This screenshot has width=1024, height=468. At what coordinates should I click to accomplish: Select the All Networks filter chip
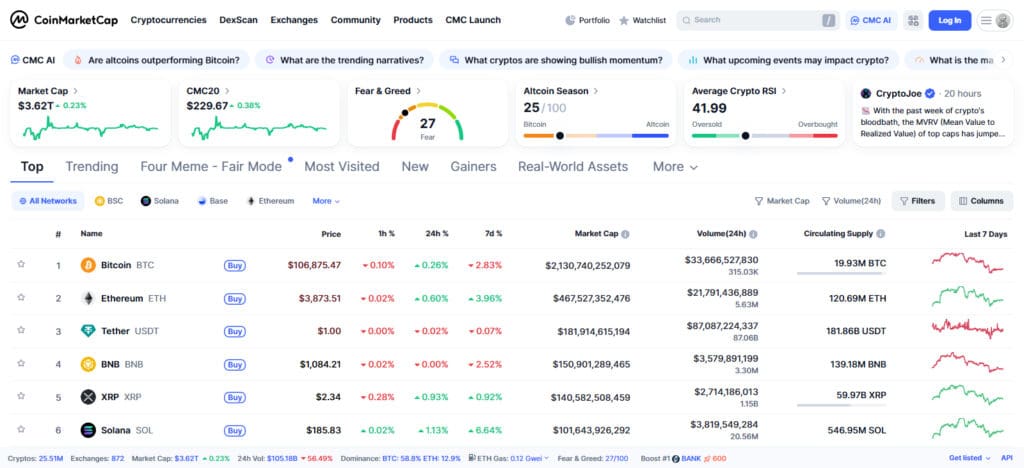pyautogui.click(x=47, y=201)
